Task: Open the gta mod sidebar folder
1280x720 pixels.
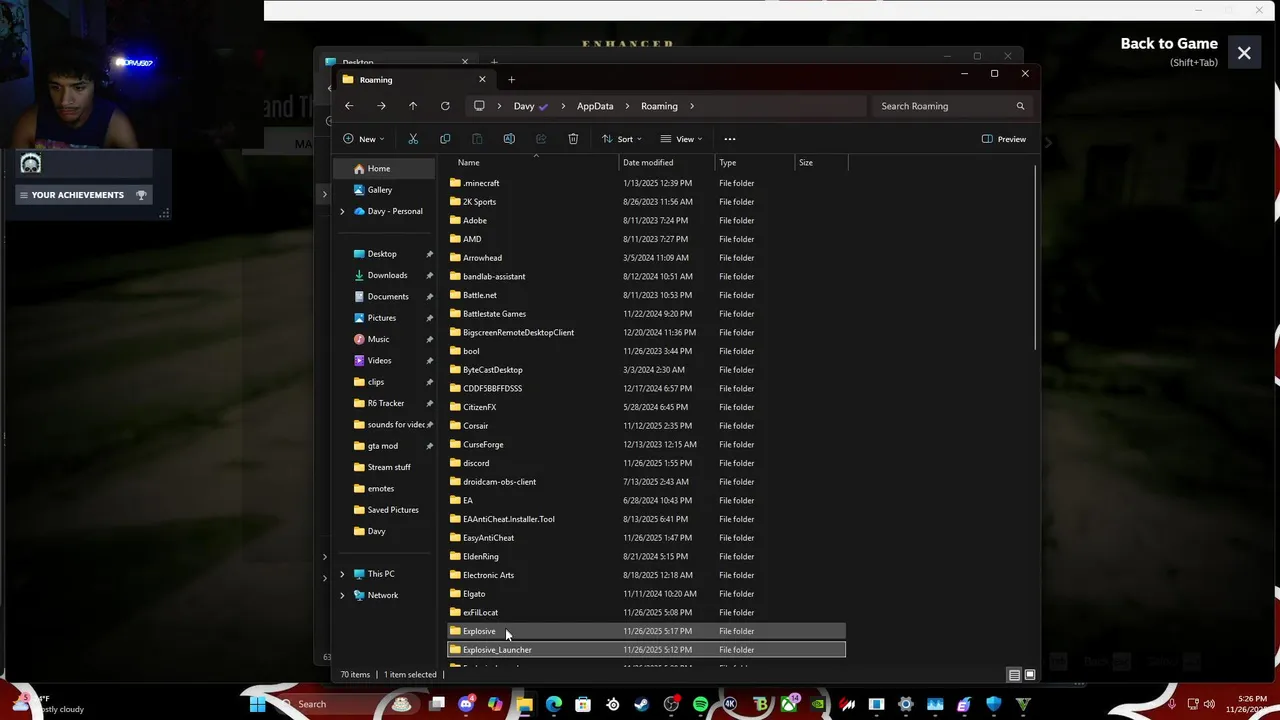Action: 382,446
